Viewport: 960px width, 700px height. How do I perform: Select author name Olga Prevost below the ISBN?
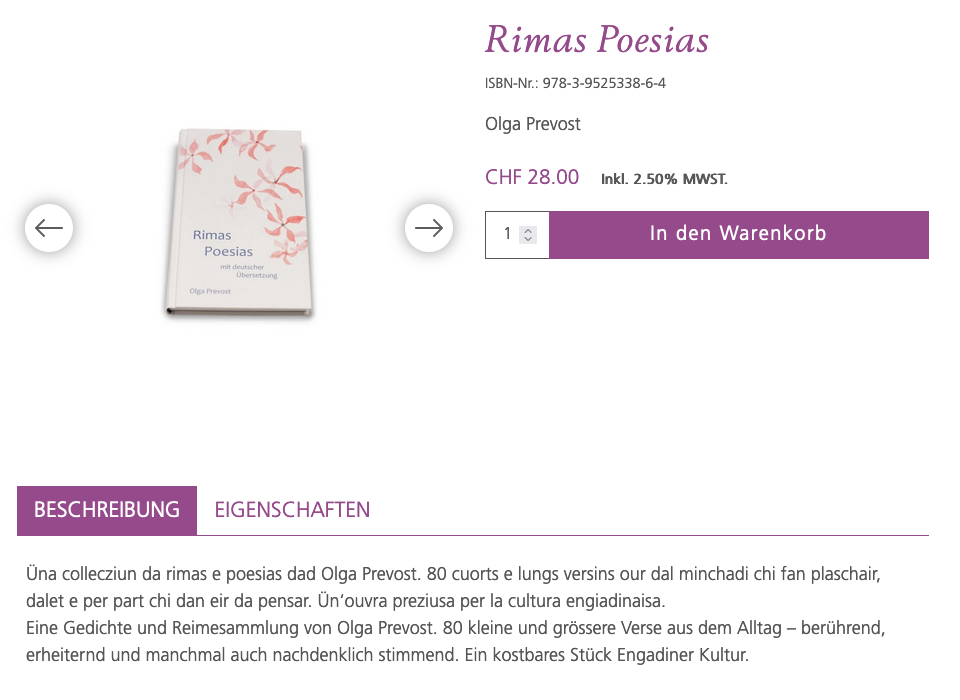click(533, 124)
